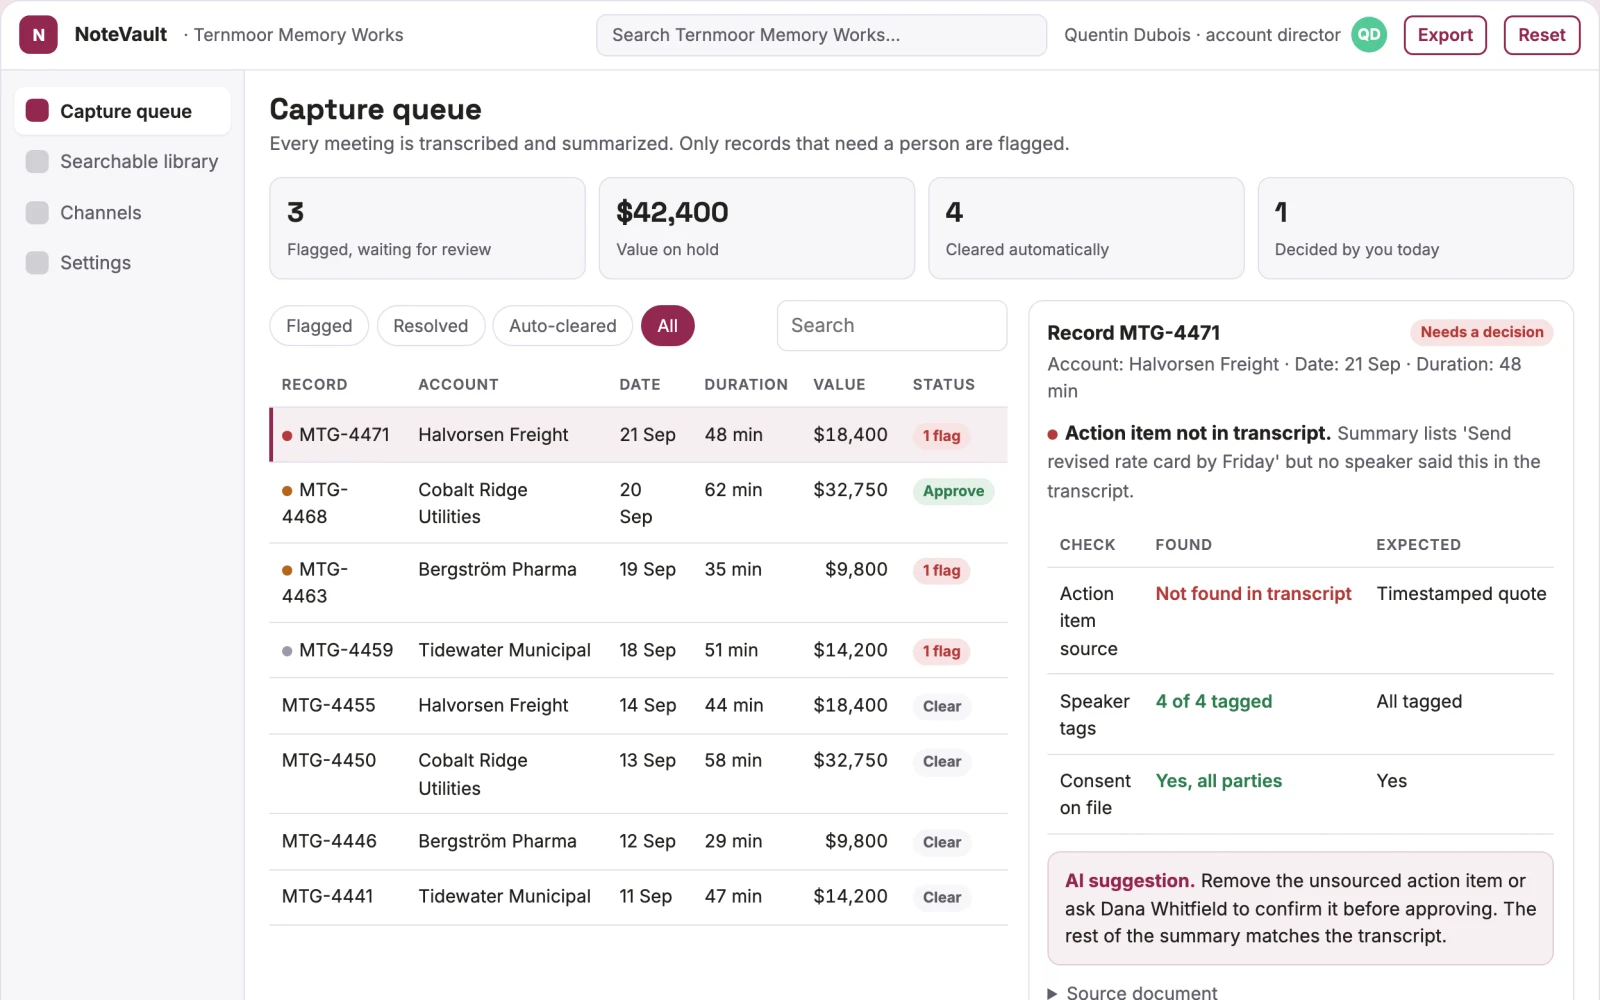Click the Reset button
Viewport: 1600px width, 1000px height.
[1542, 35]
